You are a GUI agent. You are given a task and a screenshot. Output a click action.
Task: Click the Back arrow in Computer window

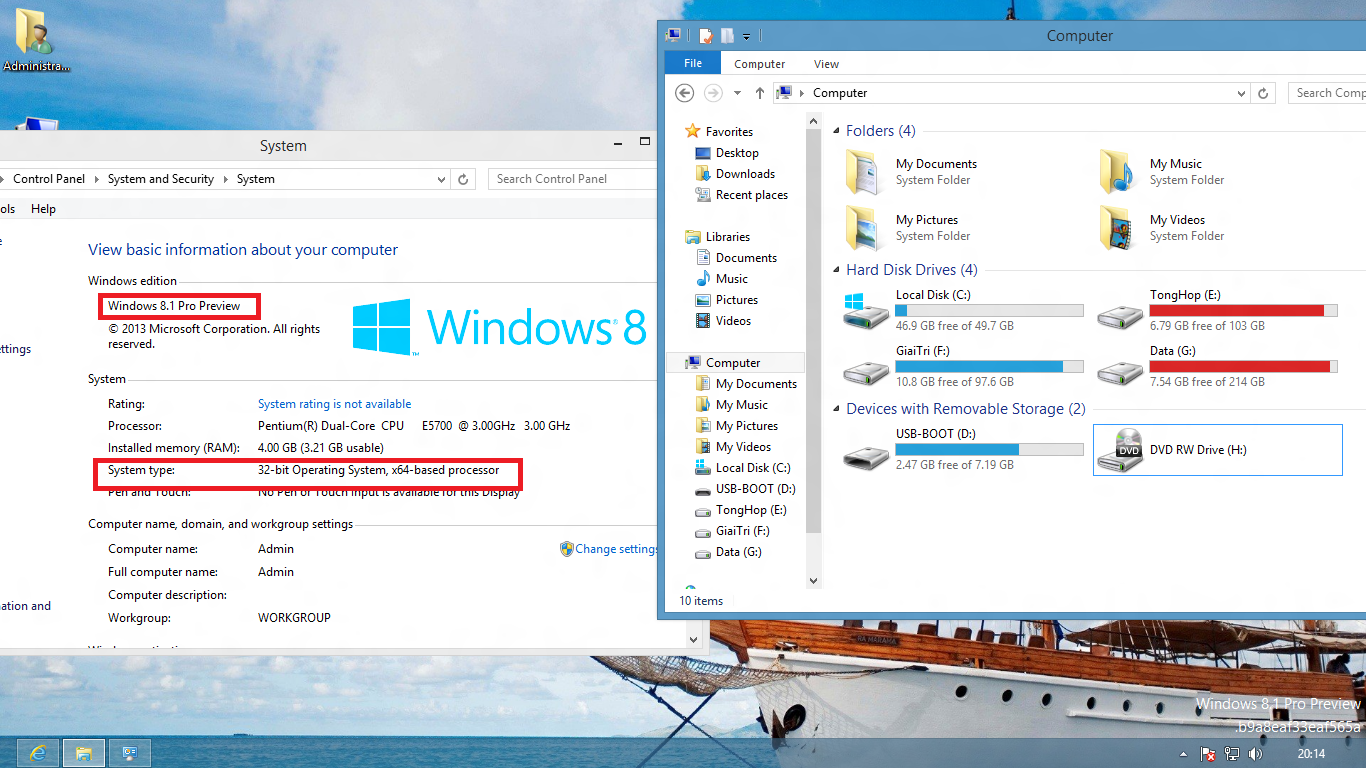pyautogui.click(x=684, y=93)
